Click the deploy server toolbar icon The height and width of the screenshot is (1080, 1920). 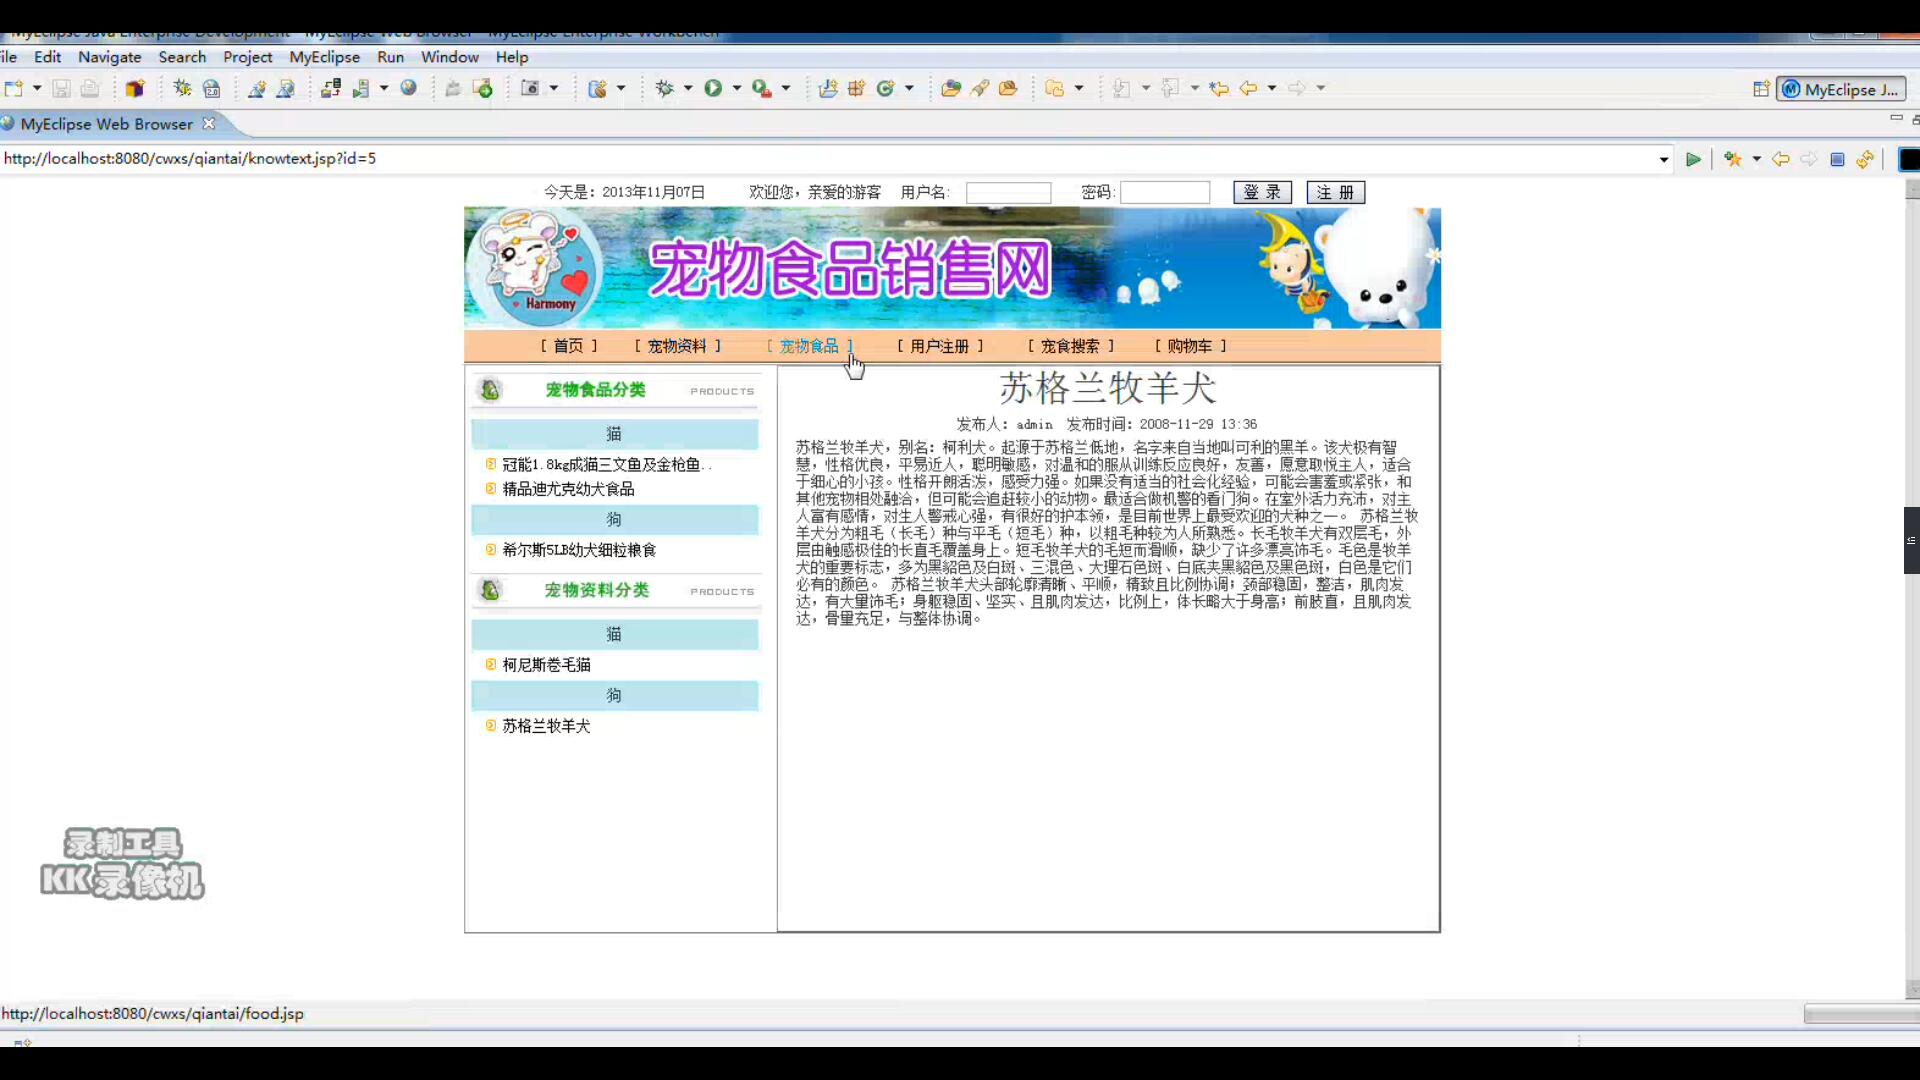pyautogui.click(x=331, y=89)
